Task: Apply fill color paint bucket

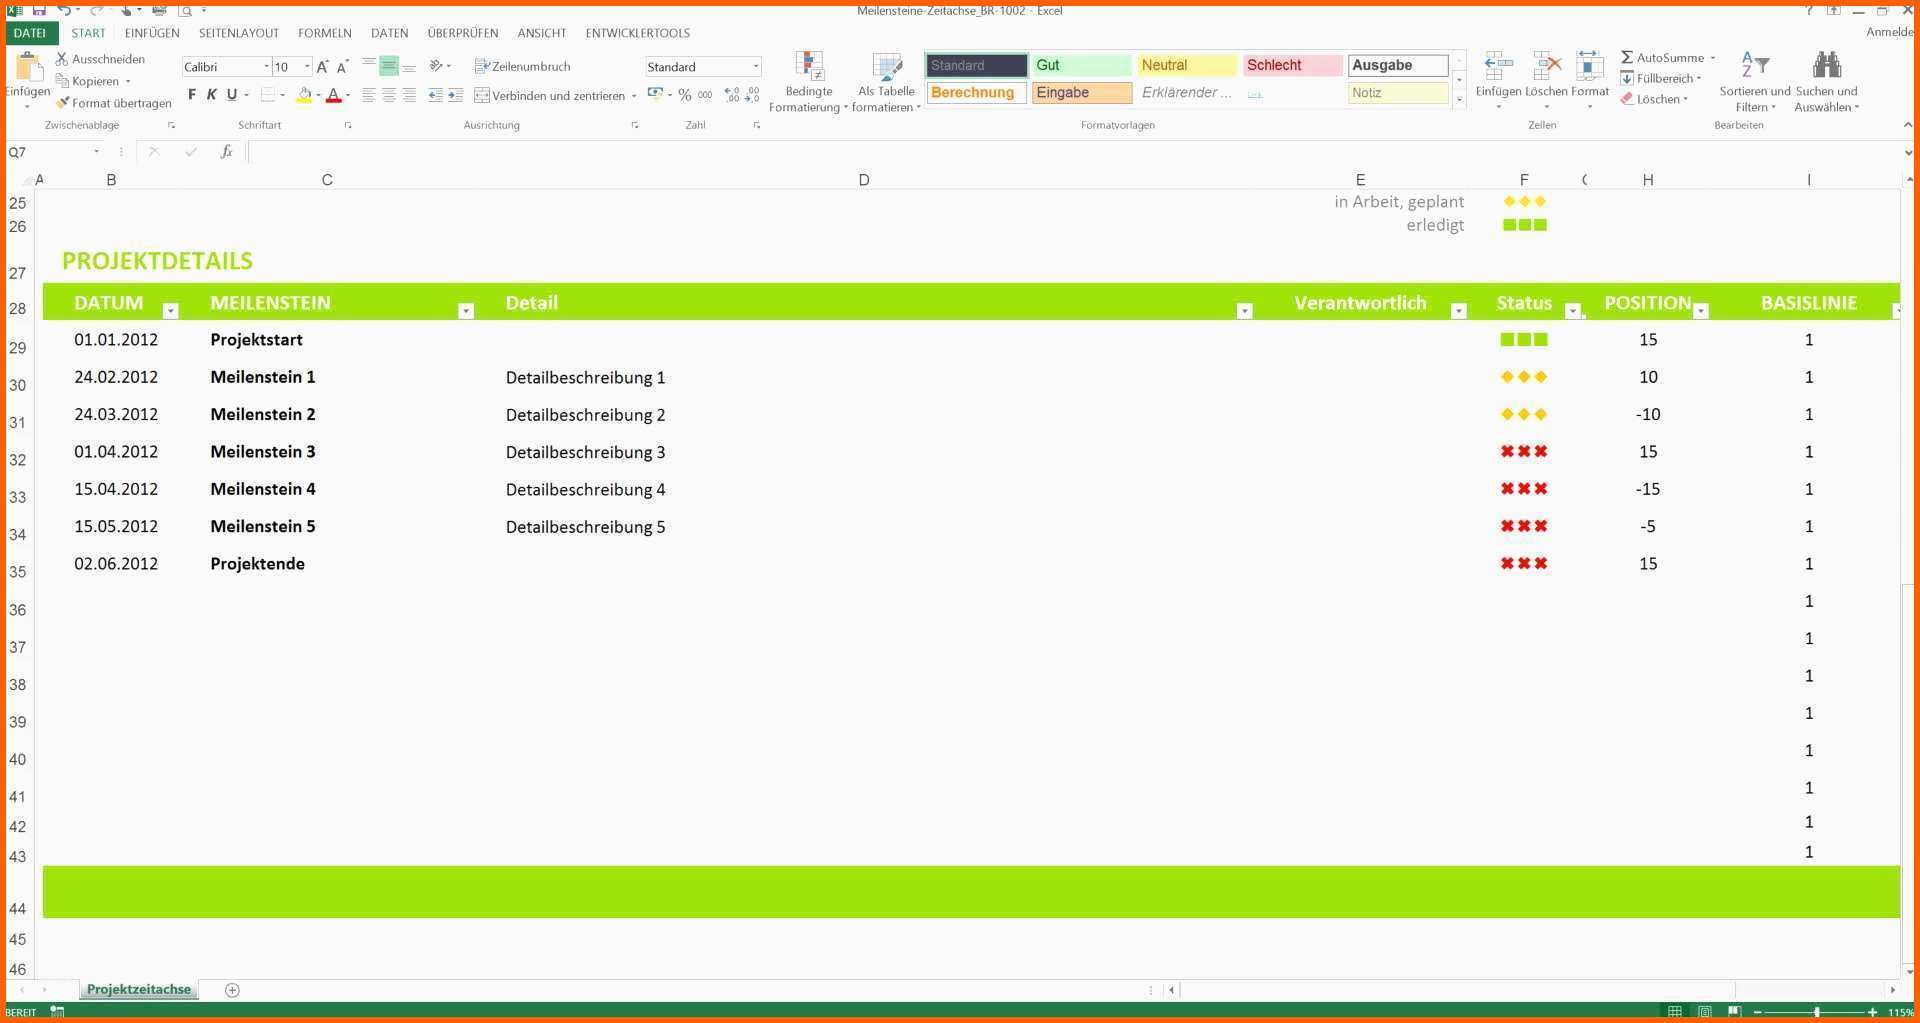Action: (304, 95)
